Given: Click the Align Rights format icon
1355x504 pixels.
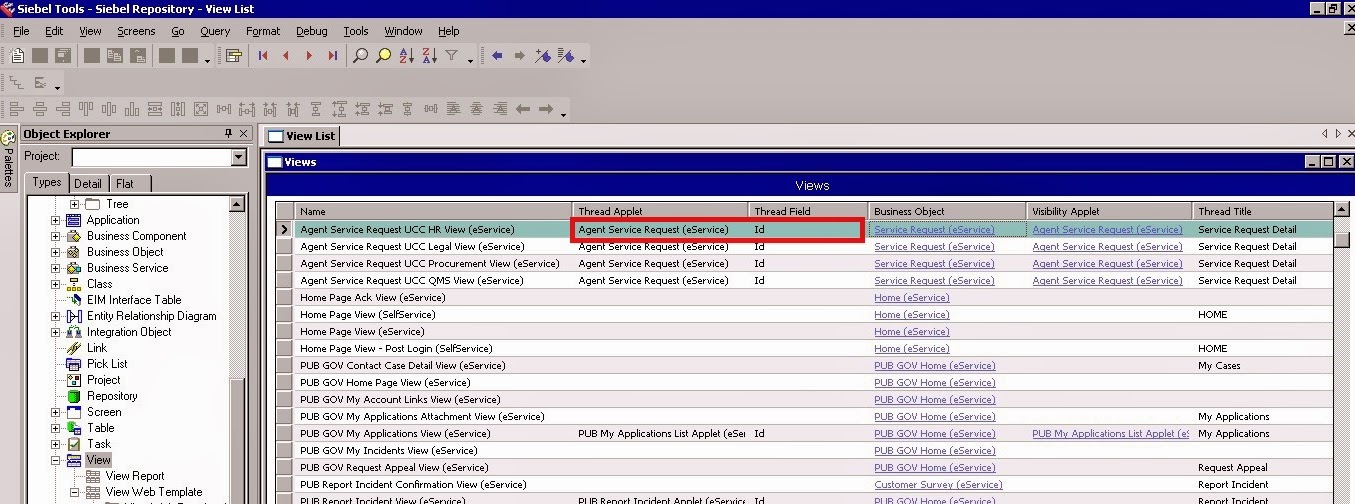Looking at the screenshot, I should [63, 109].
